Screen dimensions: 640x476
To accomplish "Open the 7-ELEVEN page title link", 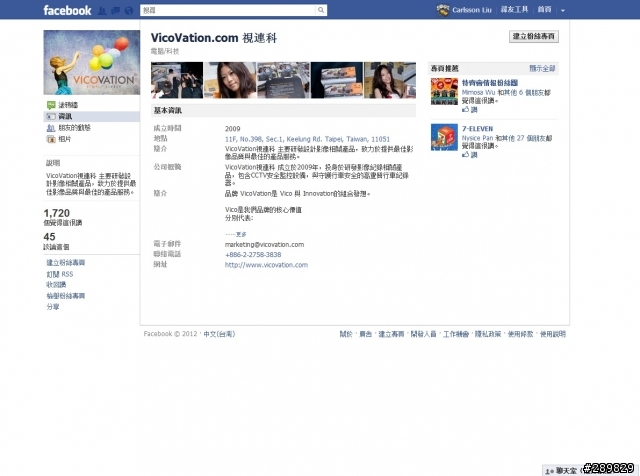I will [477, 129].
